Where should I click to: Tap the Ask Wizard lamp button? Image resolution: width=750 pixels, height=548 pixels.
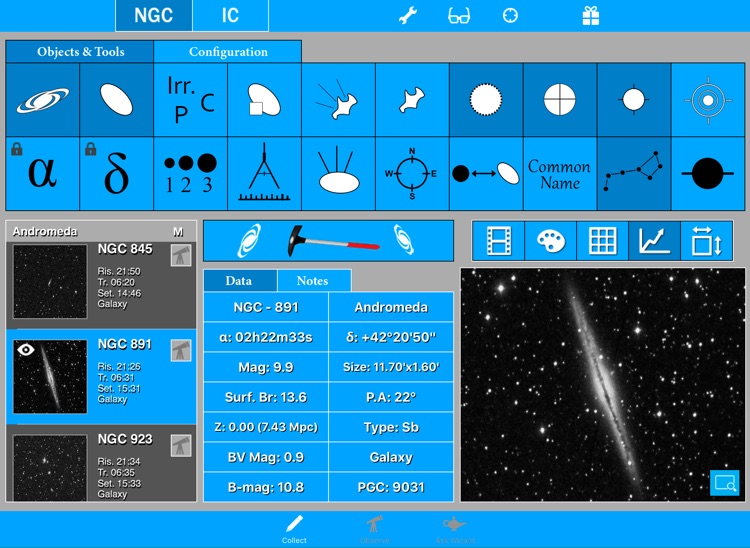454,529
